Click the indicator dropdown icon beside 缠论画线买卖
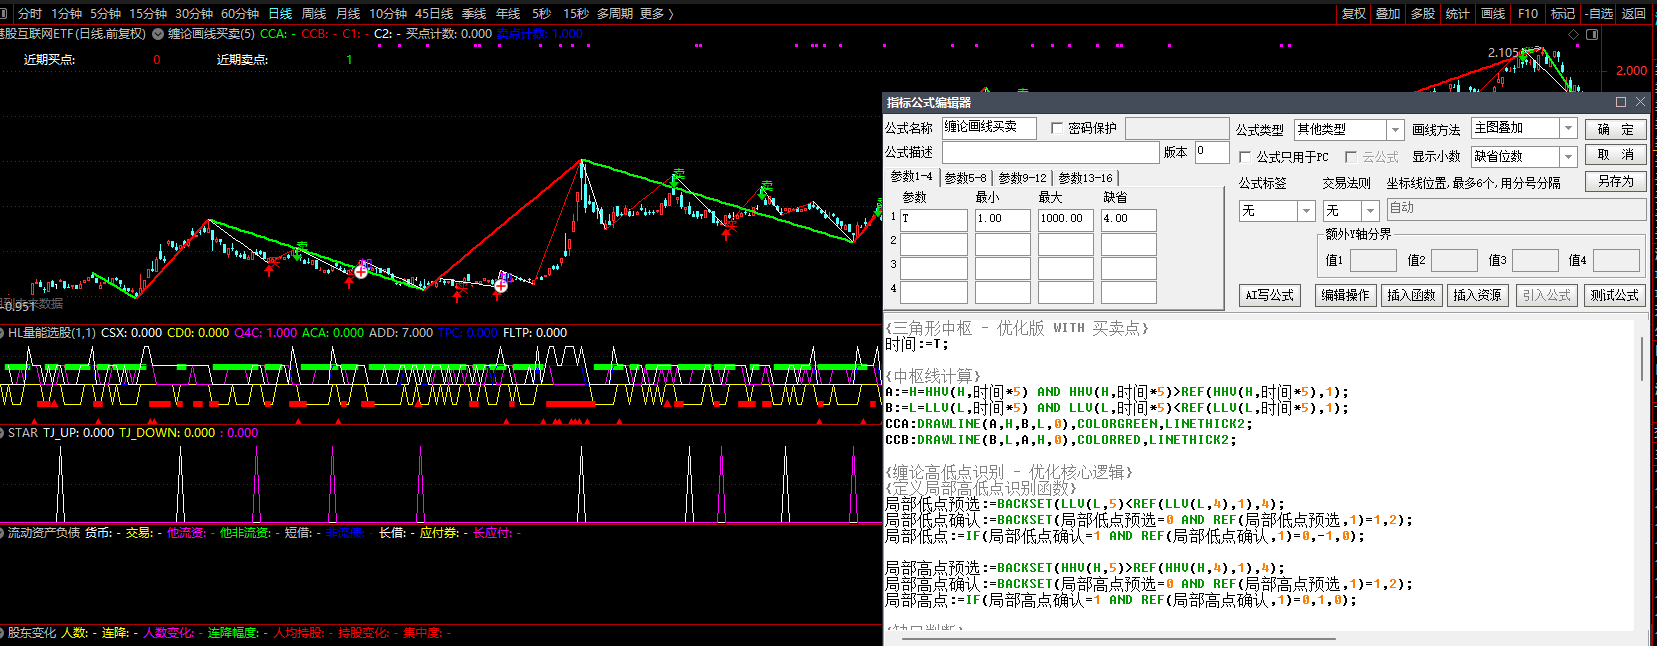 pyautogui.click(x=158, y=34)
